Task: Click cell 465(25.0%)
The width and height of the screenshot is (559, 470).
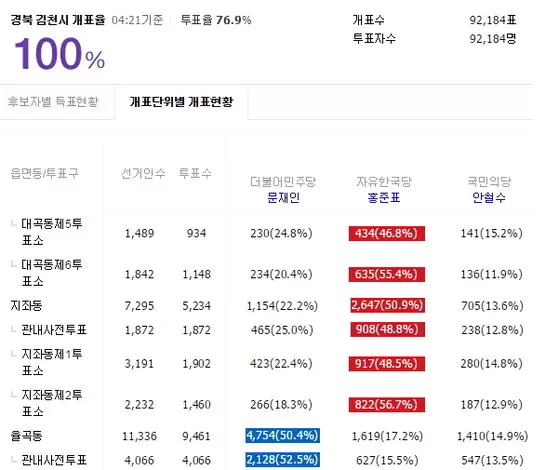Action: pyautogui.click(x=282, y=330)
